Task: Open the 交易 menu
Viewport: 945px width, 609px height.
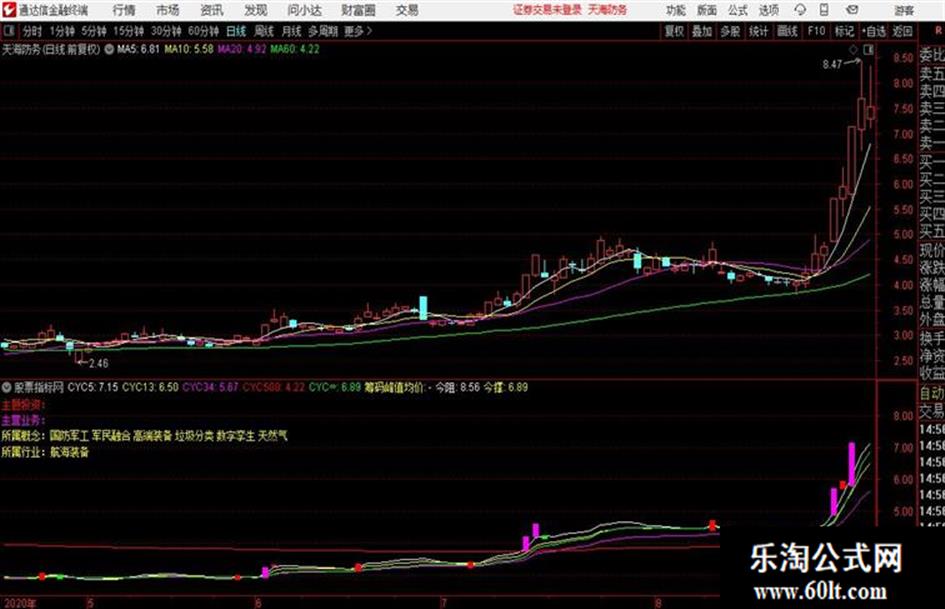Action: pyautogui.click(x=407, y=10)
